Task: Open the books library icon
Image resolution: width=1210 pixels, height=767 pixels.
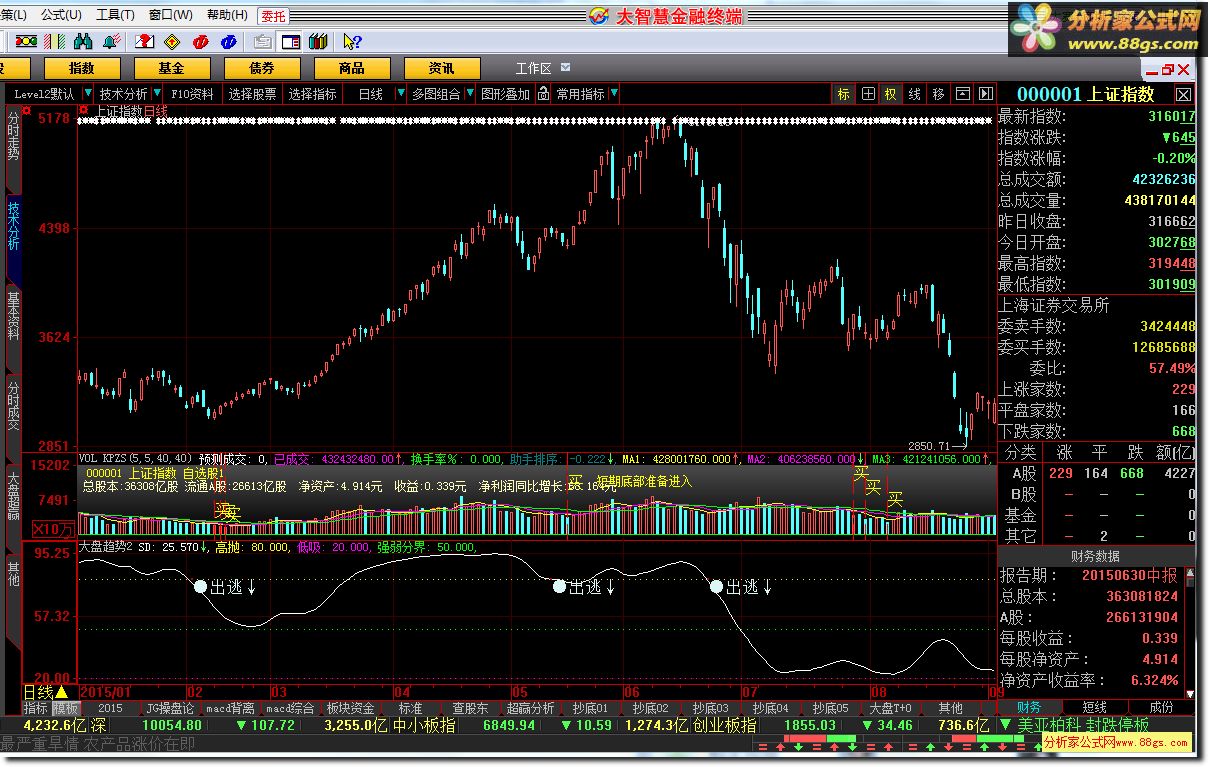Action: (318, 41)
